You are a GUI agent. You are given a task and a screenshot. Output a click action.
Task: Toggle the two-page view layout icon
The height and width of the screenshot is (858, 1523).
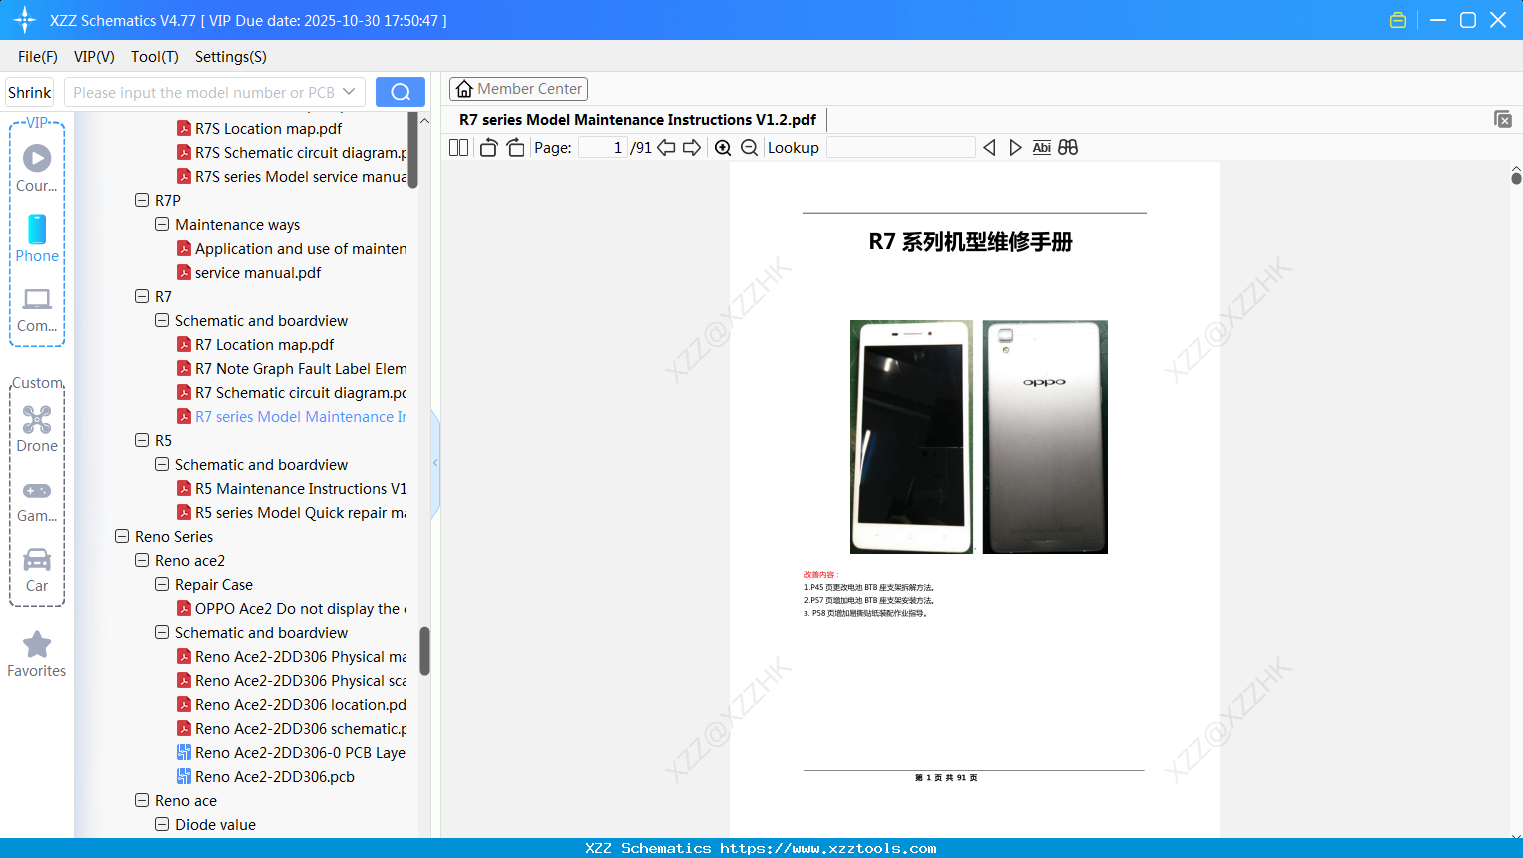pyautogui.click(x=458, y=148)
